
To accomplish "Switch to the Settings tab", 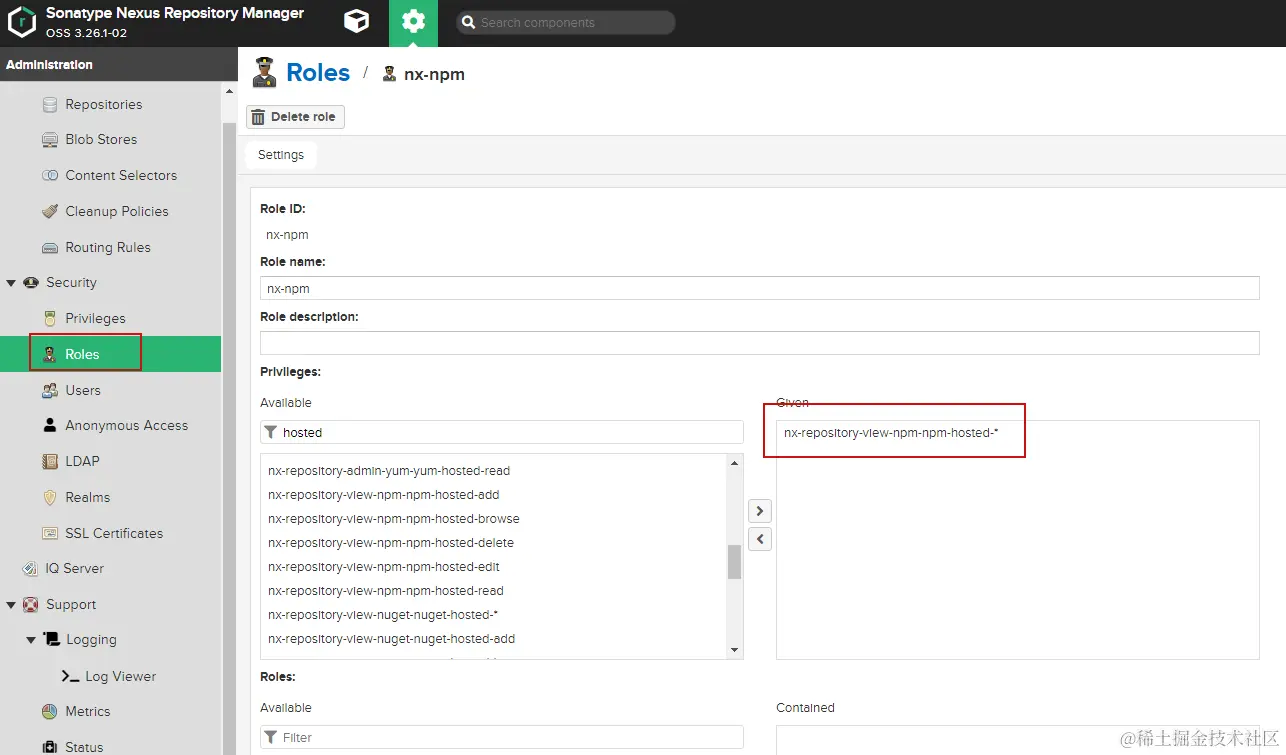I will [281, 155].
